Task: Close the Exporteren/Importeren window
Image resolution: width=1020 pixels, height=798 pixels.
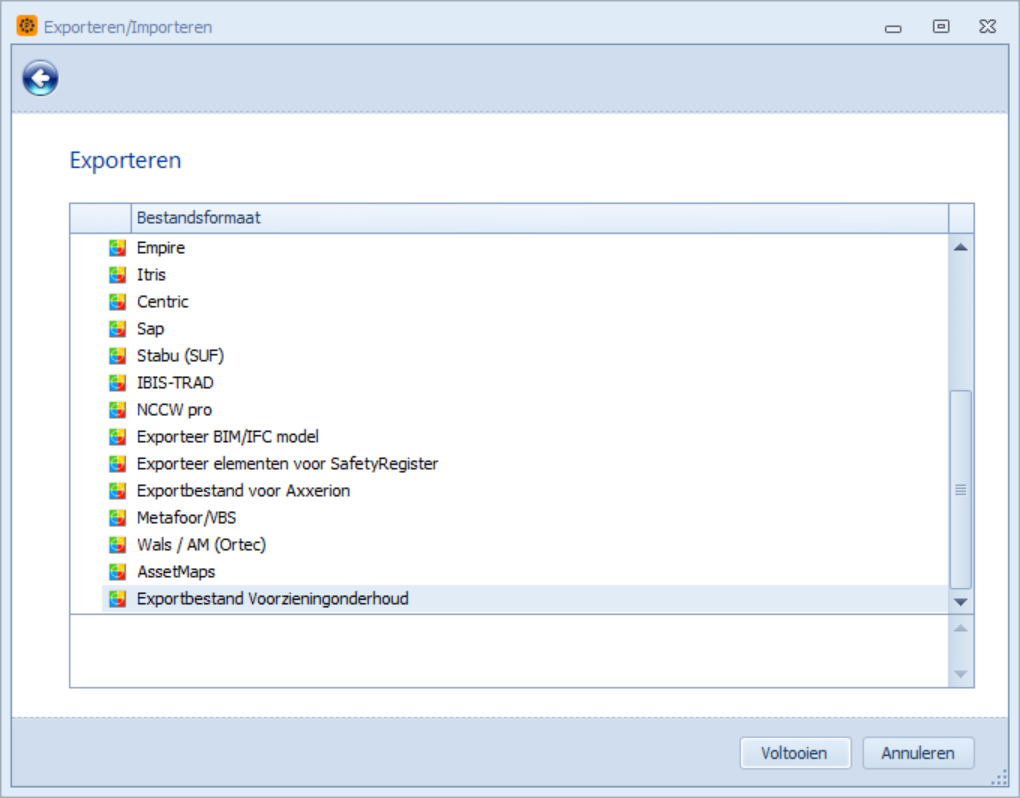Action: [x=987, y=27]
